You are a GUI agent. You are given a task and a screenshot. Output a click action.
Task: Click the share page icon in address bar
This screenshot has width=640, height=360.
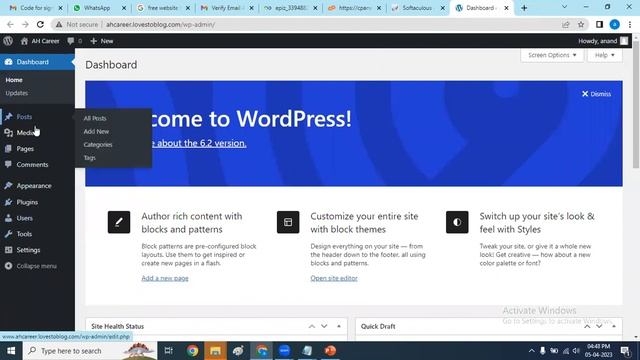(x=566, y=24)
